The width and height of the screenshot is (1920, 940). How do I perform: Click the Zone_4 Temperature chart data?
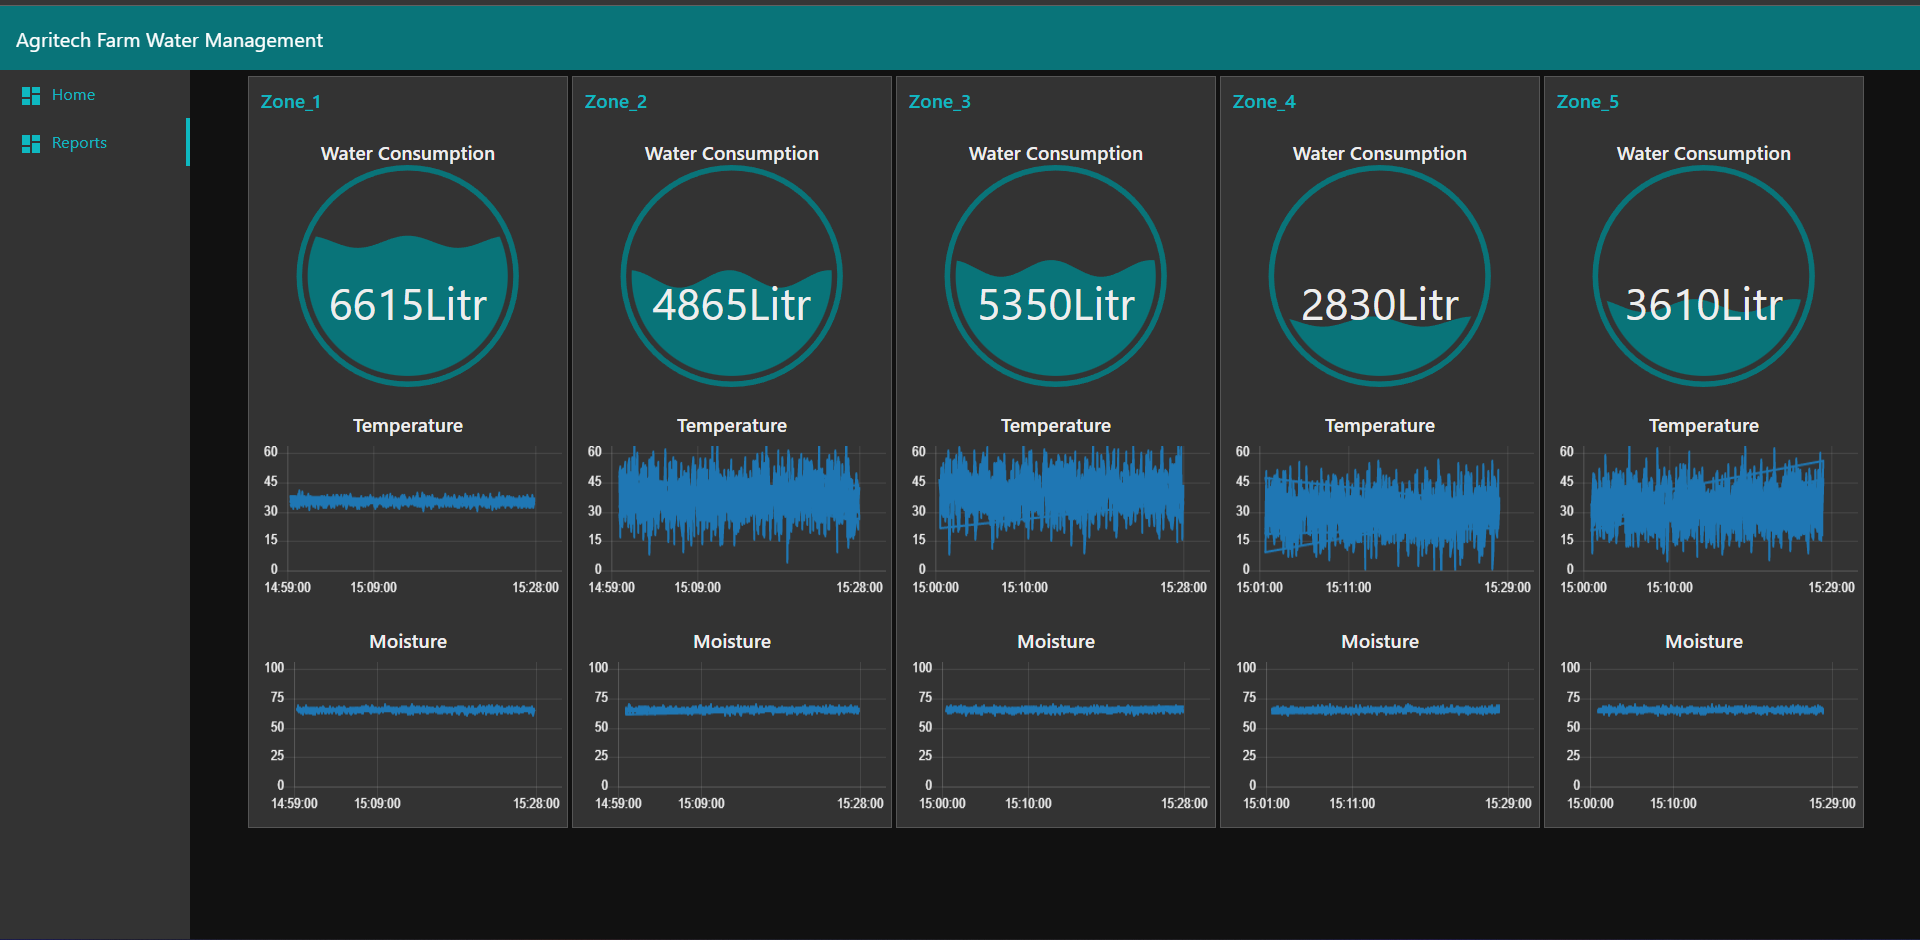tap(1382, 513)
